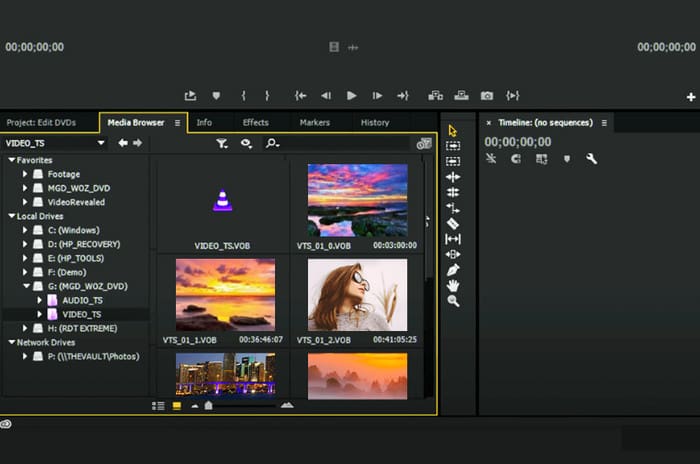This screenshot has width=700, height=464.
Task: Switch to the Effects tab
Action: [x=255, y=122]
